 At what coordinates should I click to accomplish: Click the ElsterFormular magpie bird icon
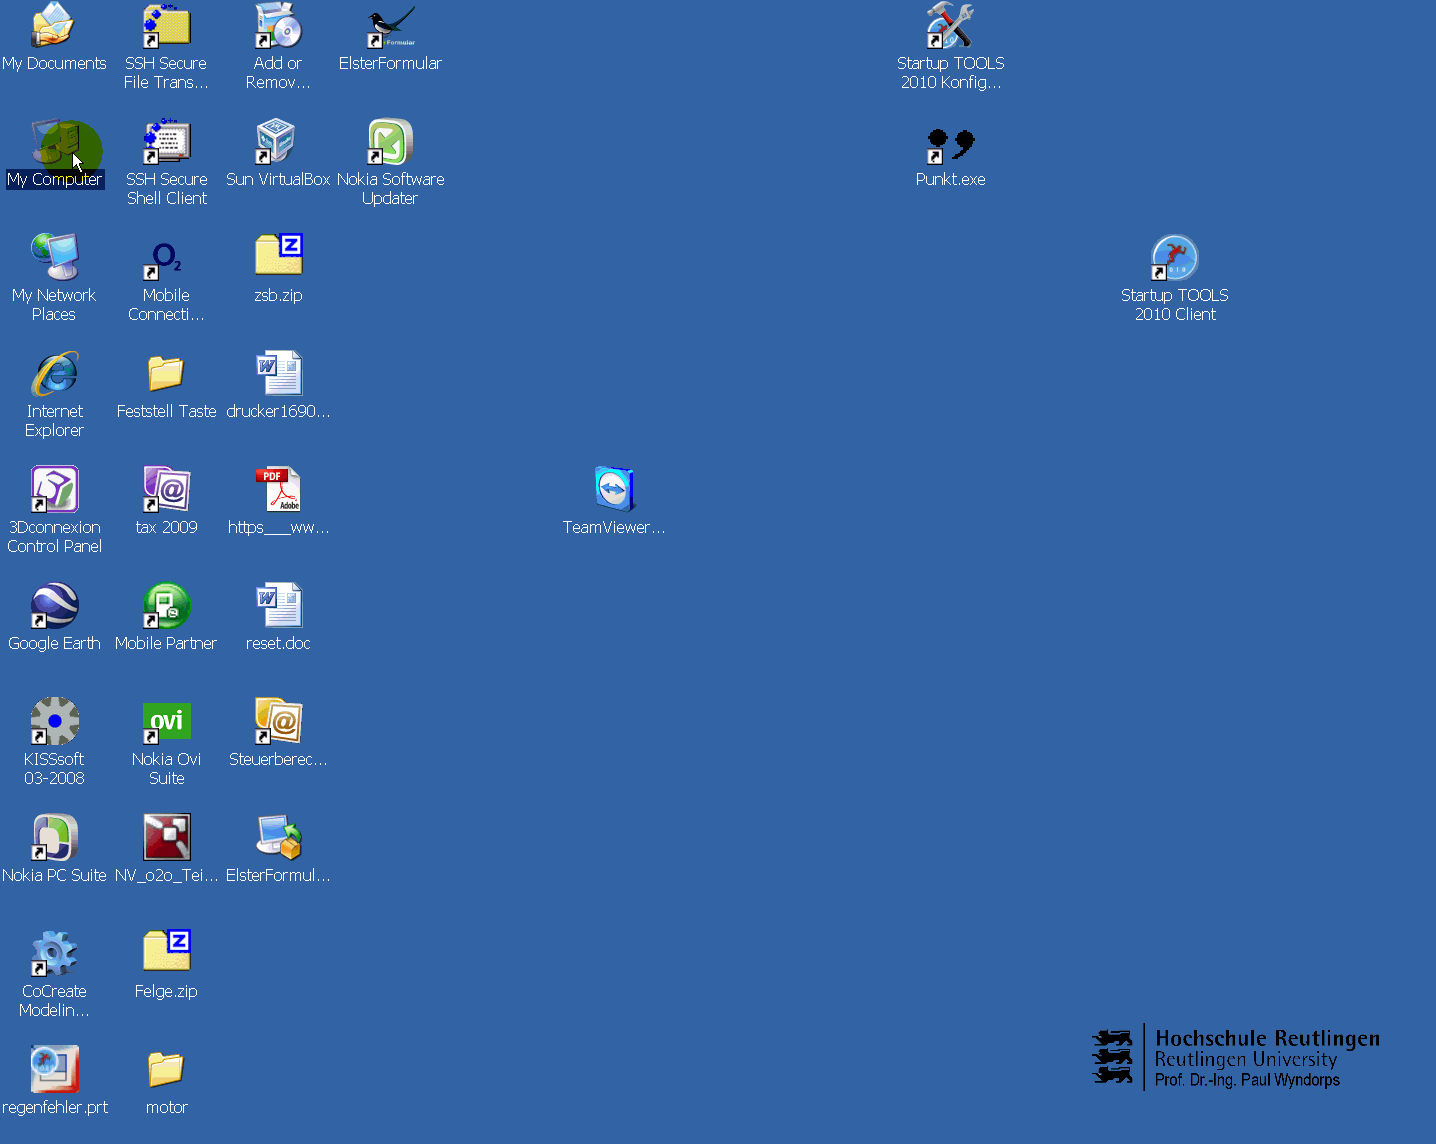(390, 26)
